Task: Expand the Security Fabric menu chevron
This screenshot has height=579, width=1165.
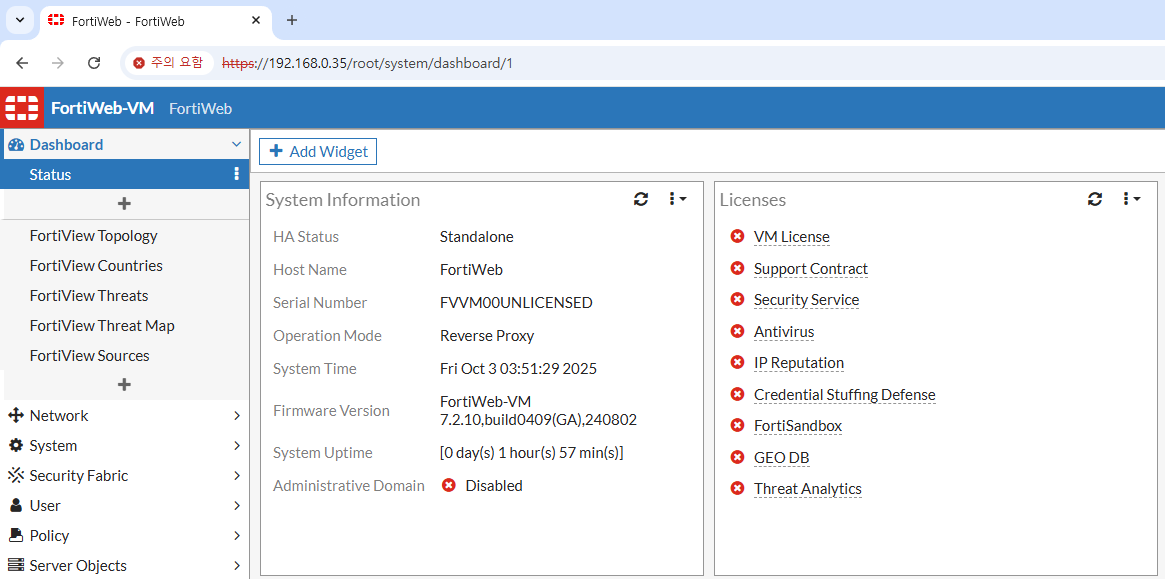Action: pyautogui.click(x=237, y=476)
